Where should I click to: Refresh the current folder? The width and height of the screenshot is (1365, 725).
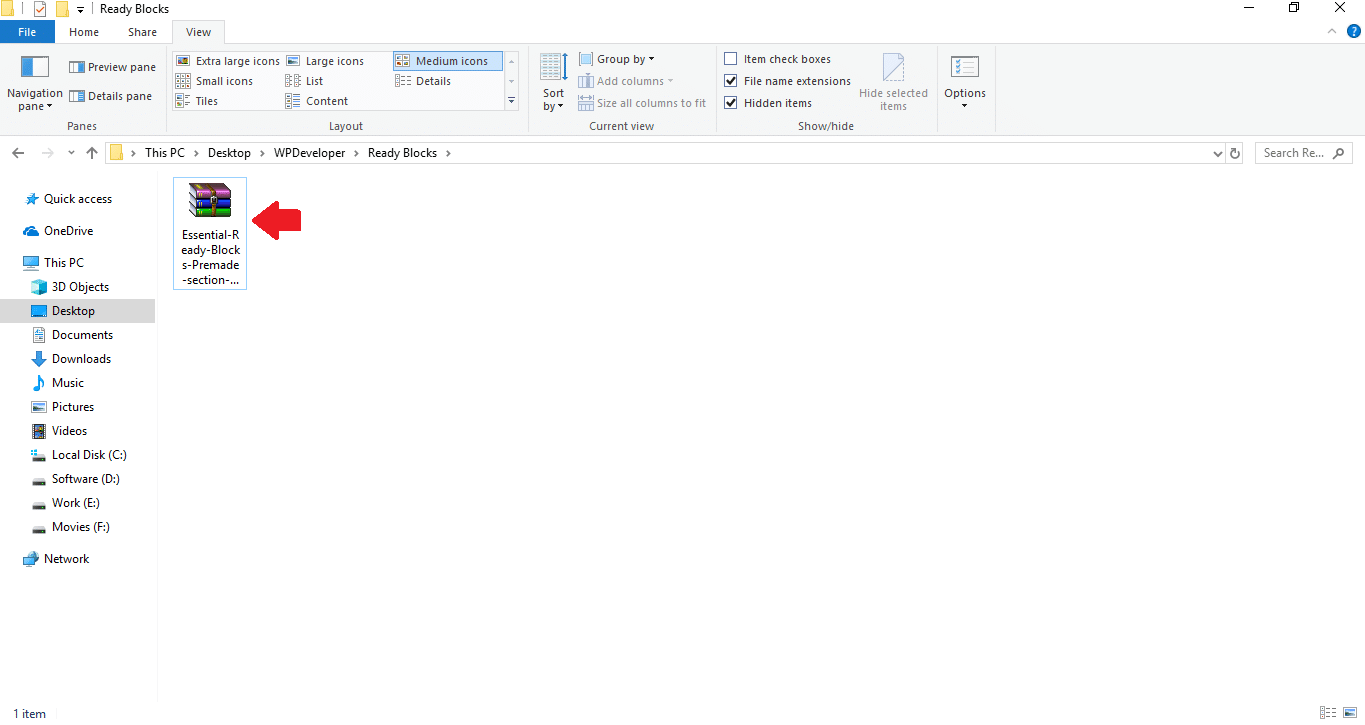click(1235, 153)
